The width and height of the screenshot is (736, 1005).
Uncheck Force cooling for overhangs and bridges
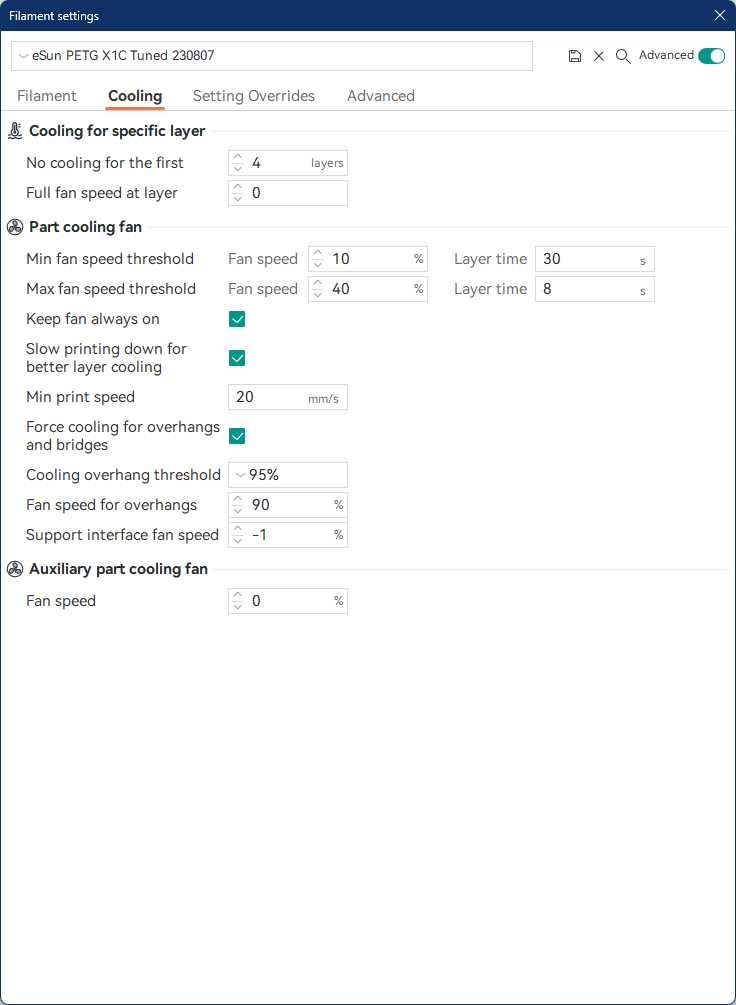pos(237,436)
